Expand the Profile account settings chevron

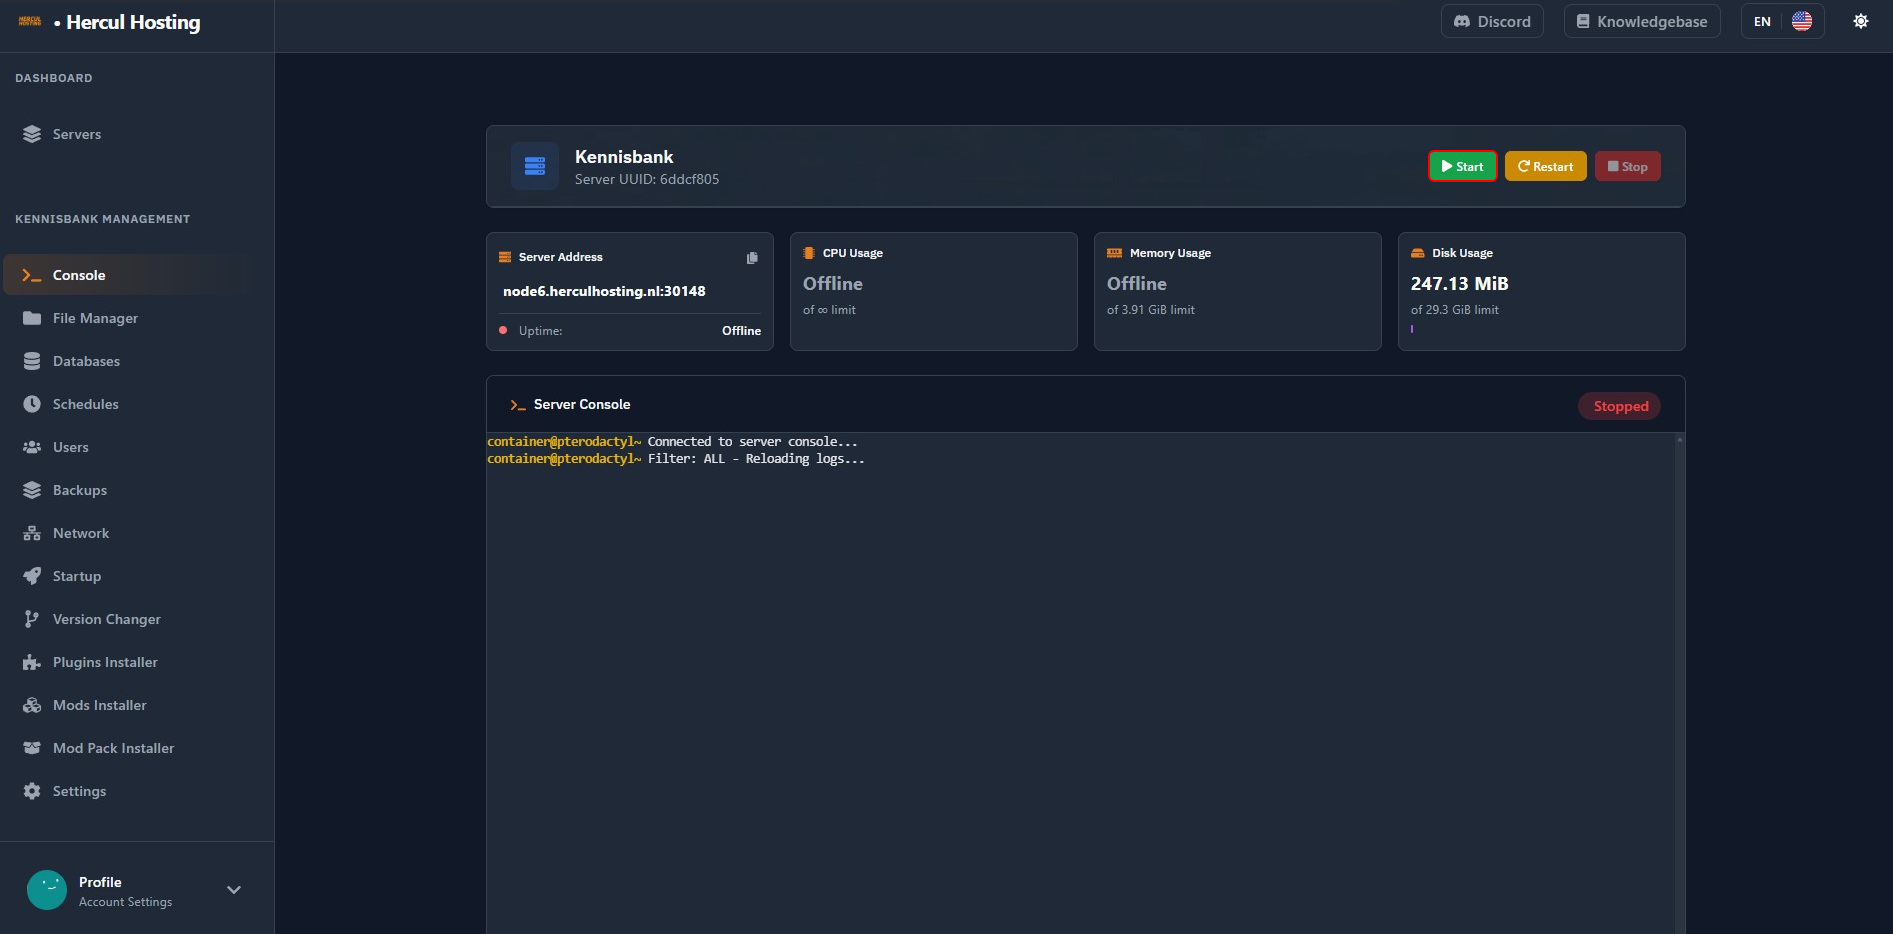[234, 890]
